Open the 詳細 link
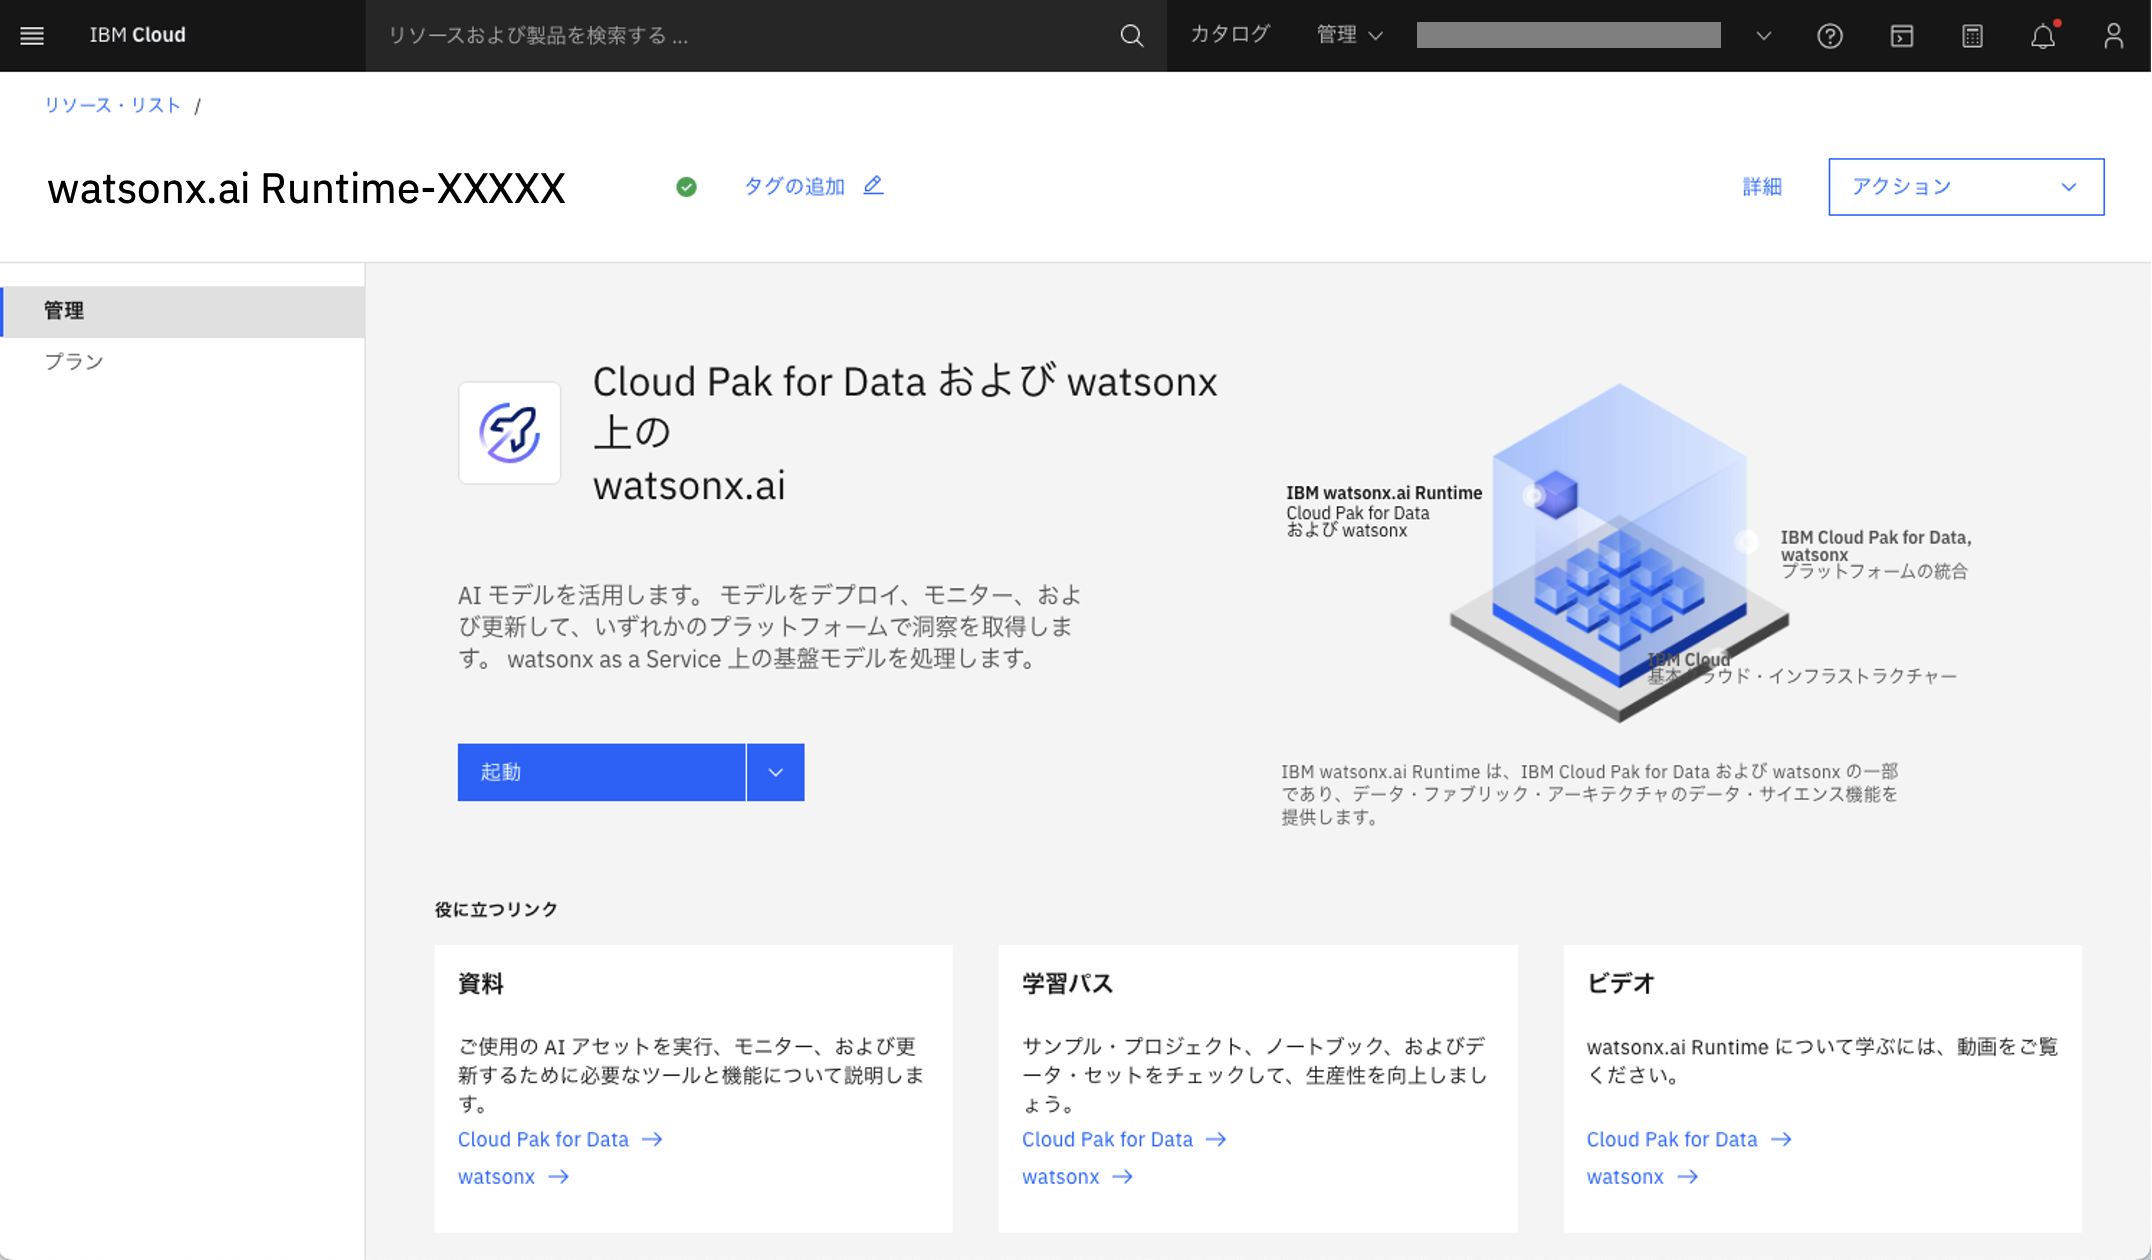This screenshot has width=2152, height=1260. click(1761, 187)
